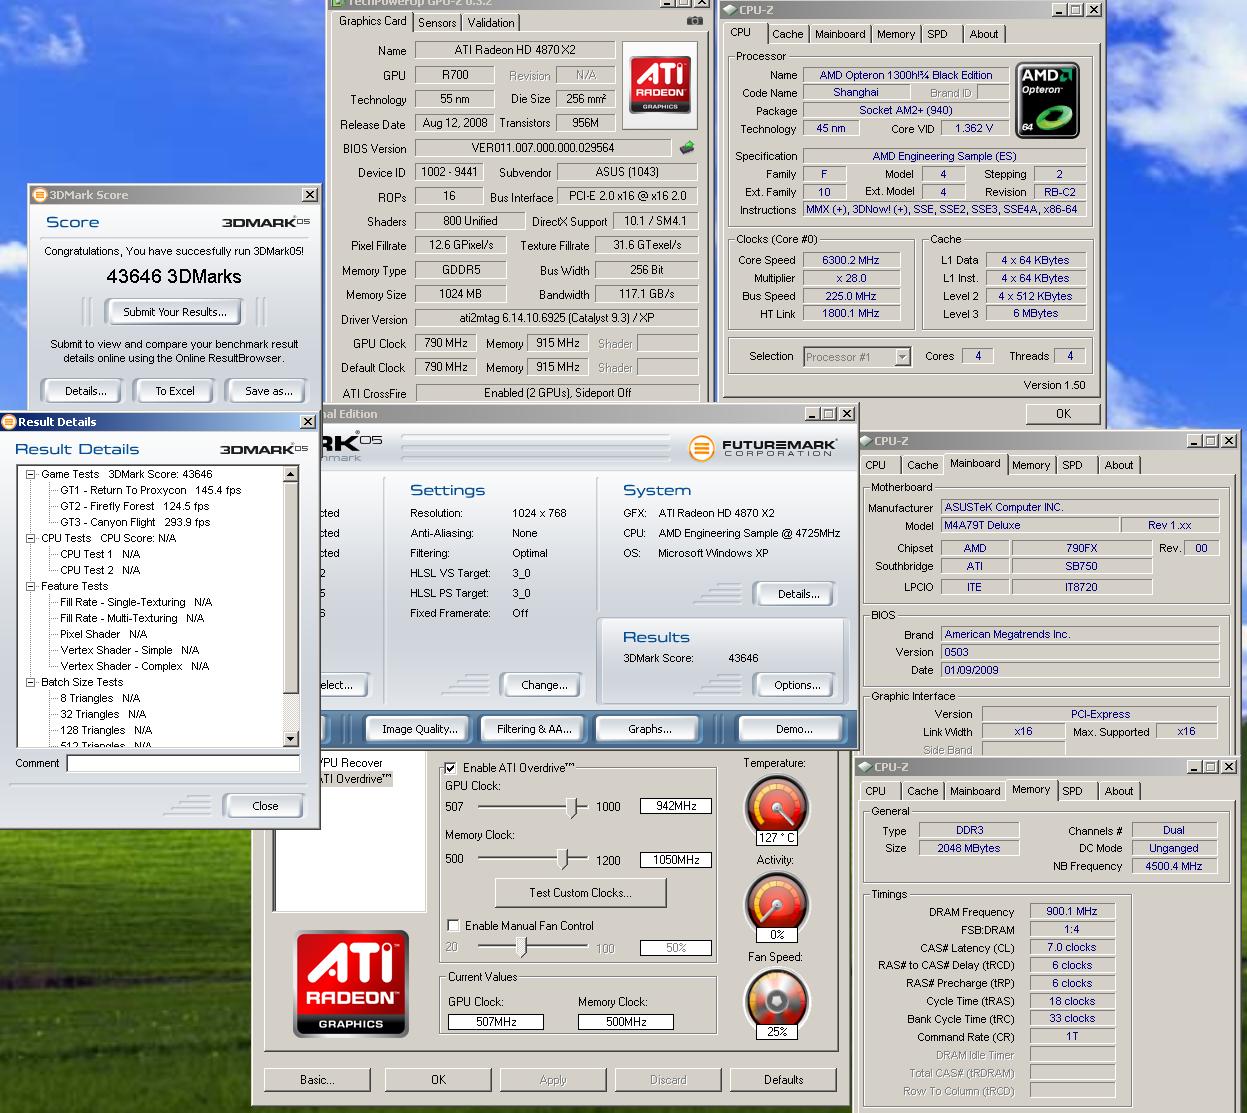Click the OK button in Catalyst
This screenshot has width=1247, height=1113.
(438, 1080)
